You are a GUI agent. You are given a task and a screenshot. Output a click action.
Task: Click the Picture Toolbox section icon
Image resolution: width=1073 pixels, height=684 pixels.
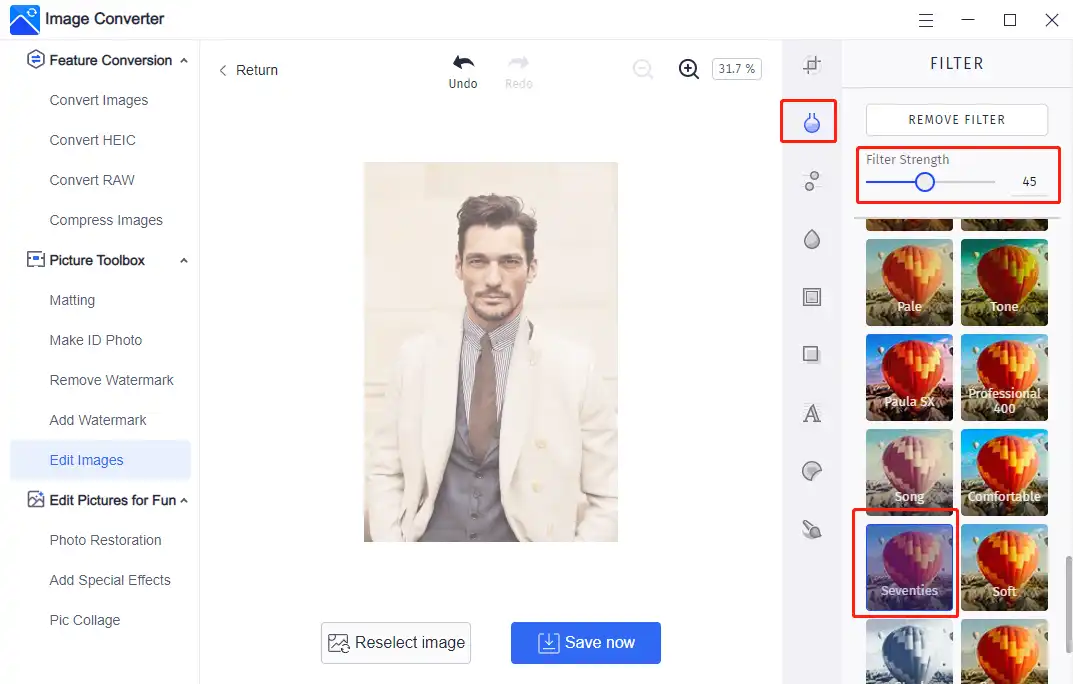pyautogui.click(x=36, y=259)
